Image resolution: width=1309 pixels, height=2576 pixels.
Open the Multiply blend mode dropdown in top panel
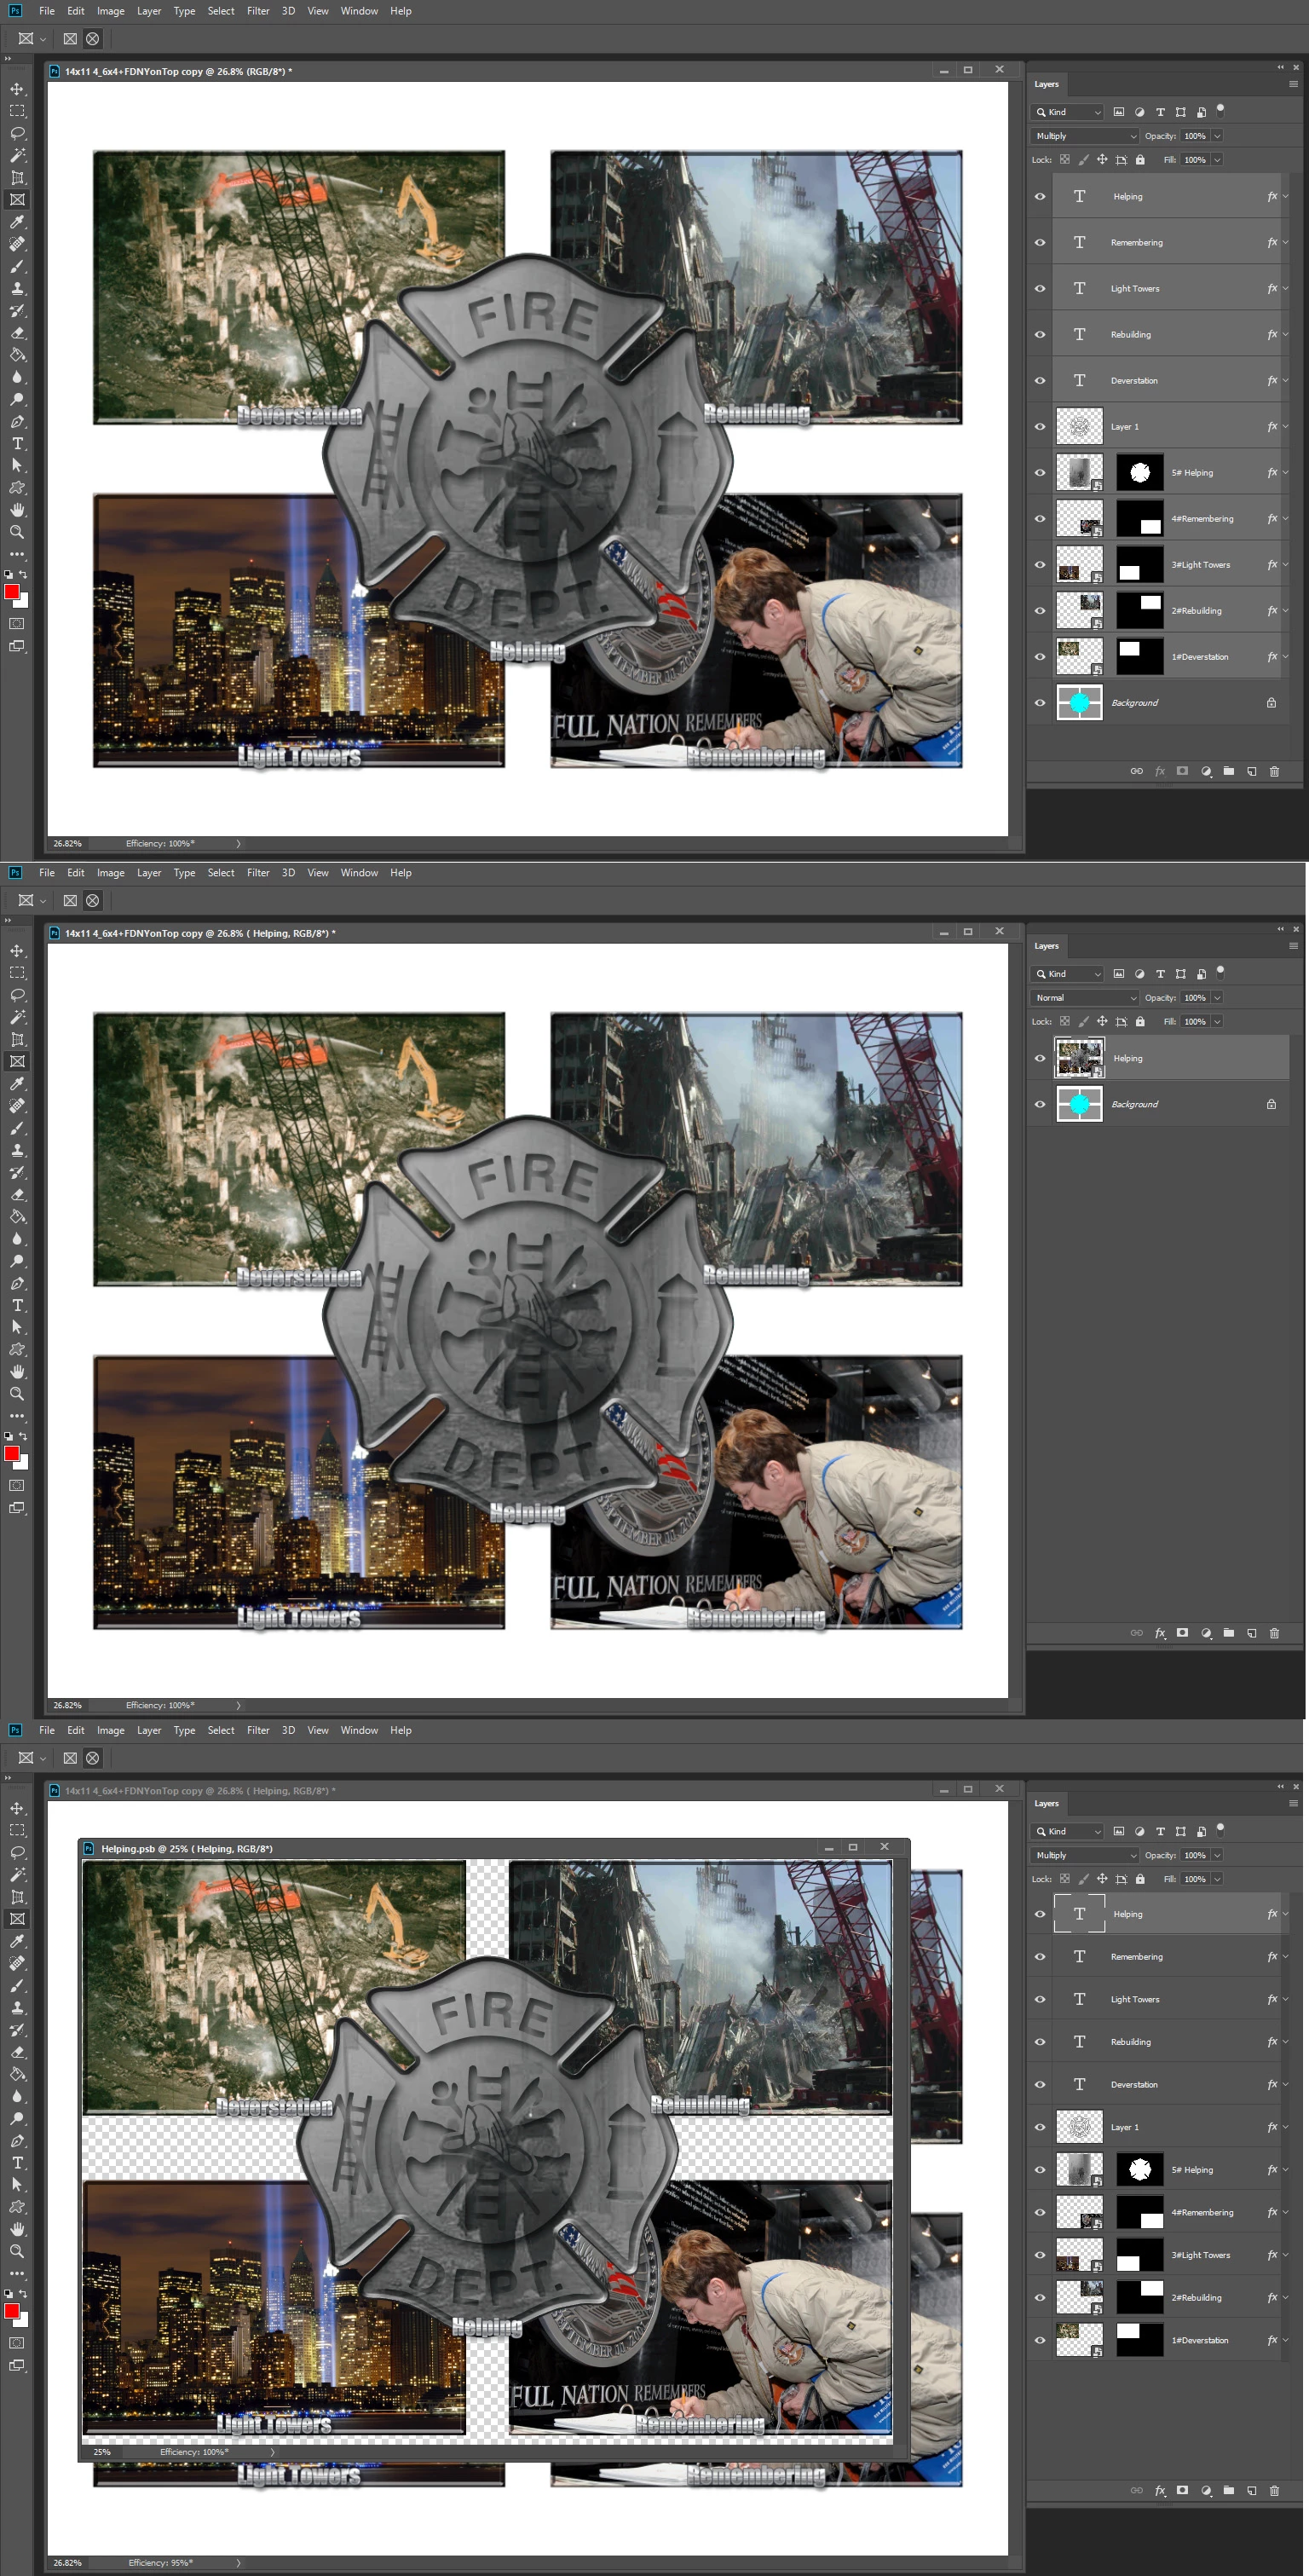click(x=1085, y=136)
